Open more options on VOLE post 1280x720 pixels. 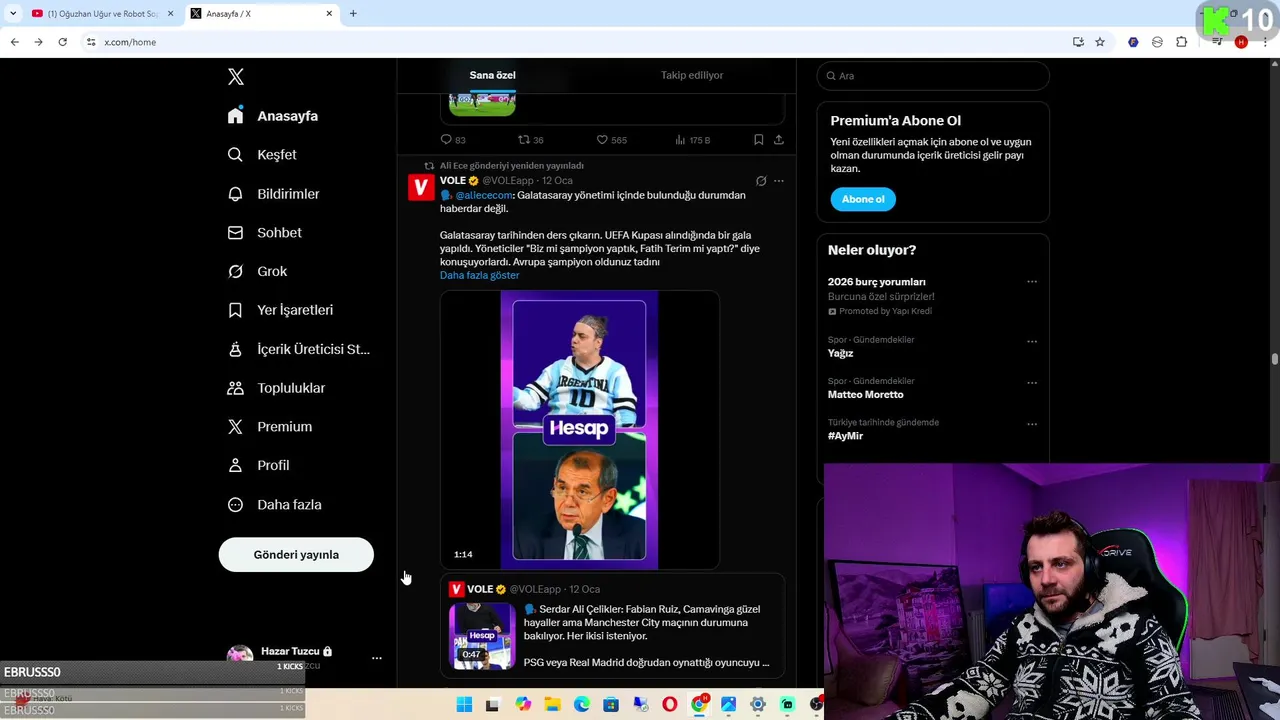[x=779, y=181]
